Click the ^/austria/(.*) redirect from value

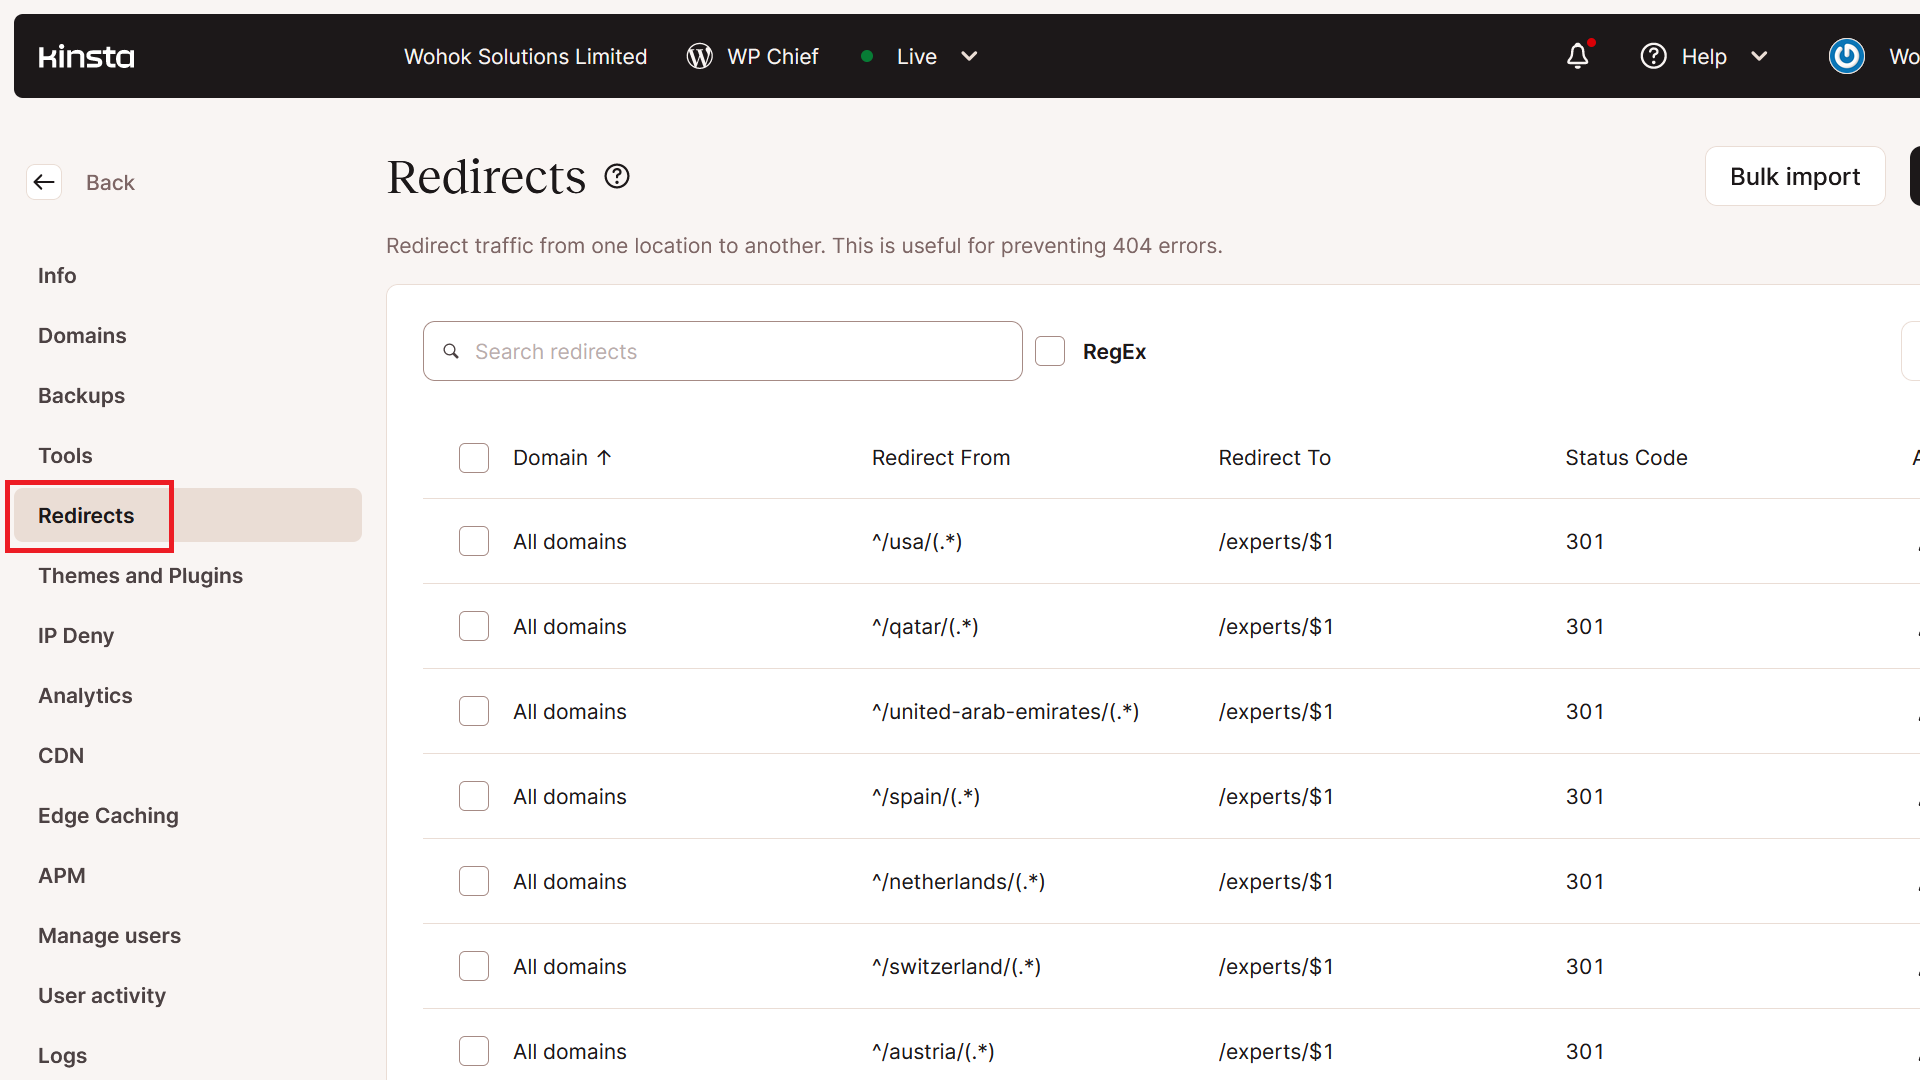click(933, 1051)
